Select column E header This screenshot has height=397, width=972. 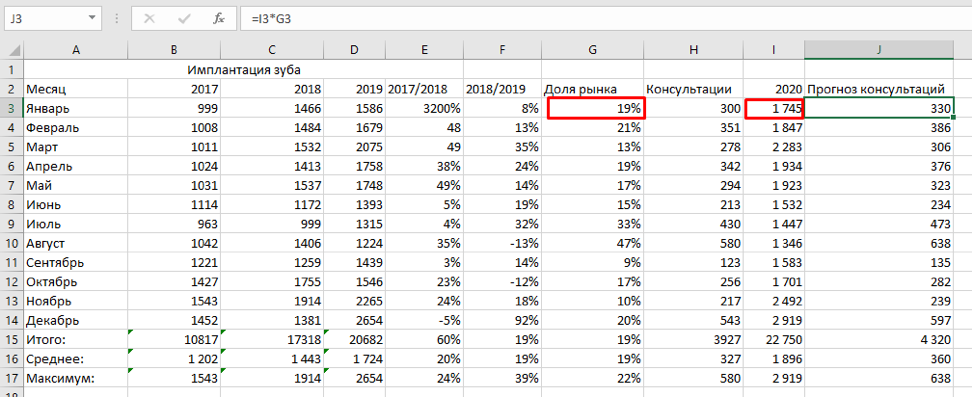(x=424, y=50)
